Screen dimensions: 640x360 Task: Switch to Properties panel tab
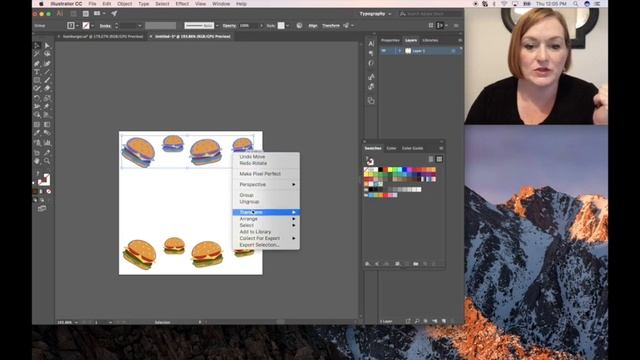pos(390,40)
